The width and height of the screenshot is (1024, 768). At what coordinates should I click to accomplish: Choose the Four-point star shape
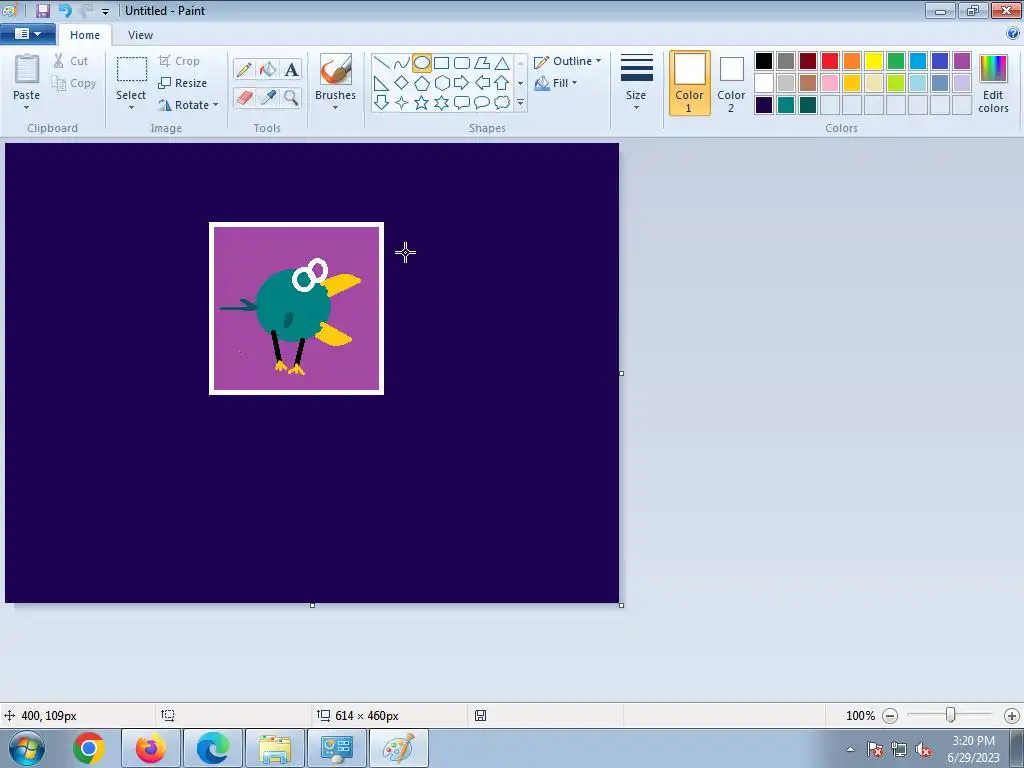click(402, 103)
